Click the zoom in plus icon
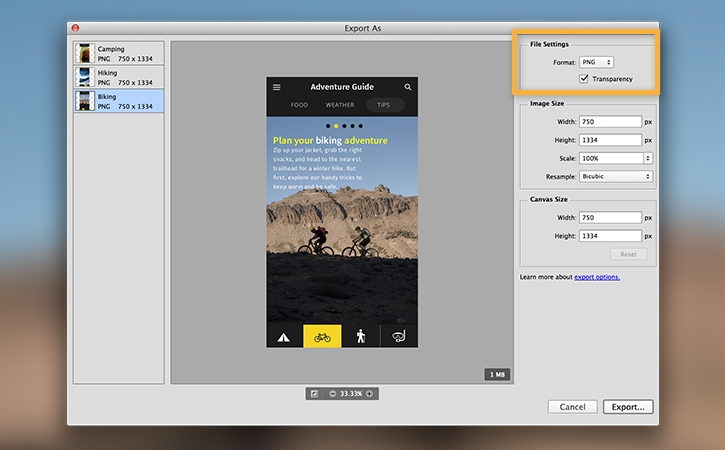 [x=370, y=393]
